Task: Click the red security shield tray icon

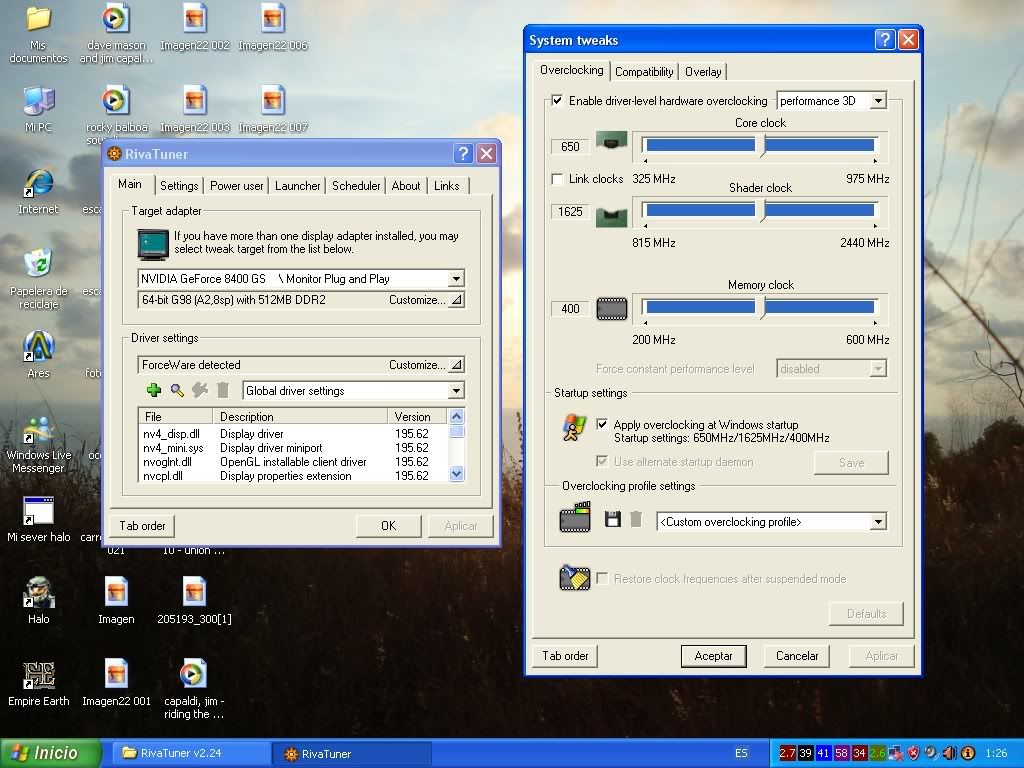Action: [914, 753]
